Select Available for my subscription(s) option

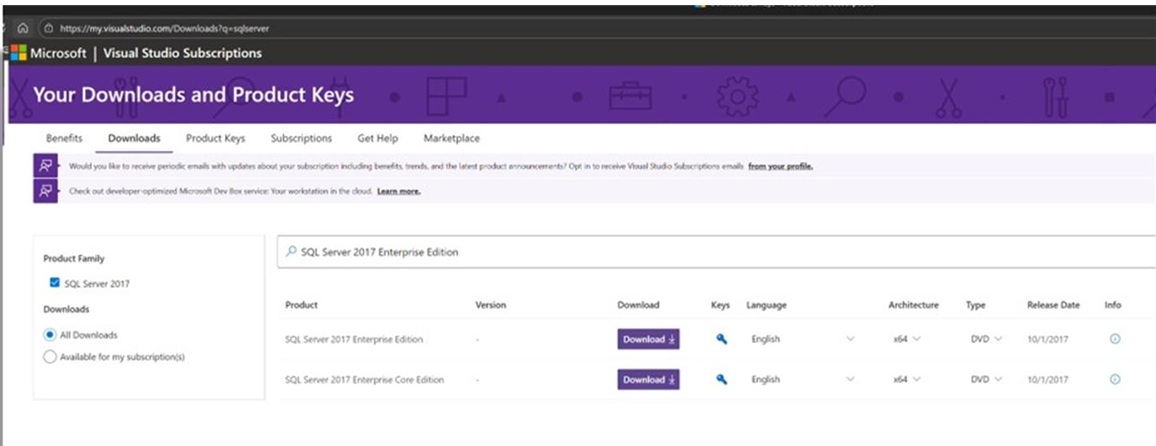[x=49, y=357]
